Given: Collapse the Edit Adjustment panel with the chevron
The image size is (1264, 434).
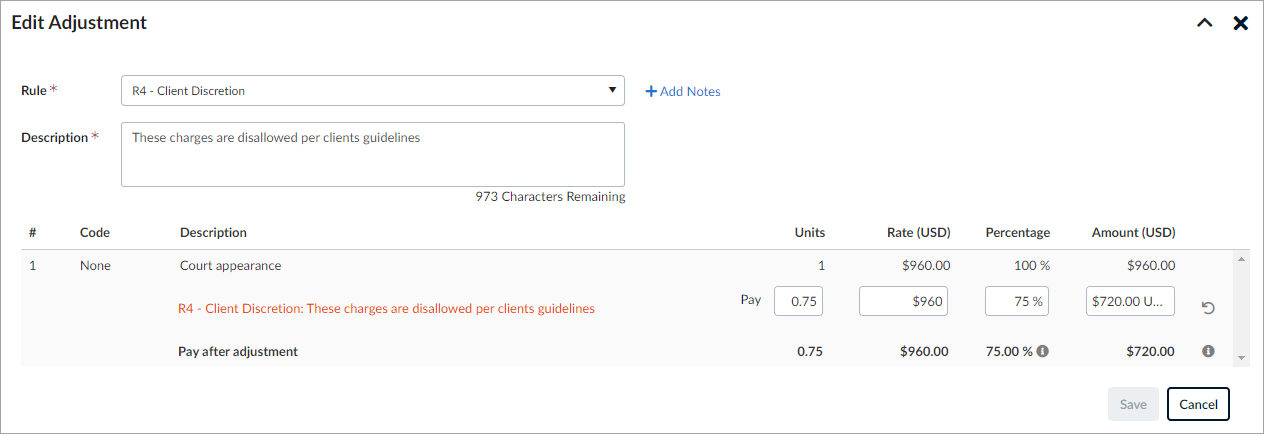Looking at the screenshot, I should pyautogui.click(x=1205, y=23).
